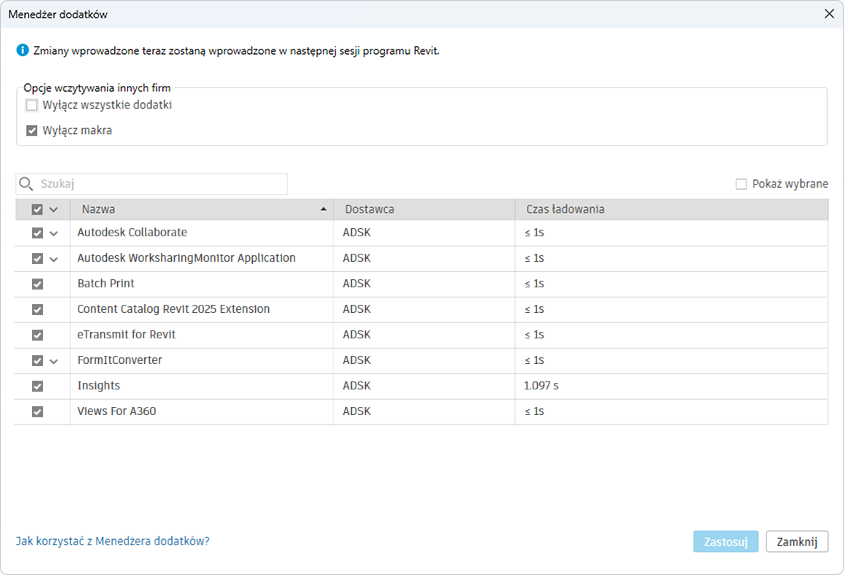Uncheck the Batch Print add-in checkbox

pos(38,284)
